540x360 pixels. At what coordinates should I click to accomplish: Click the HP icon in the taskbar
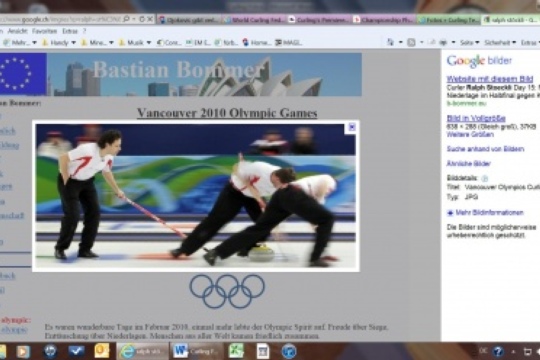coord(51,351)
